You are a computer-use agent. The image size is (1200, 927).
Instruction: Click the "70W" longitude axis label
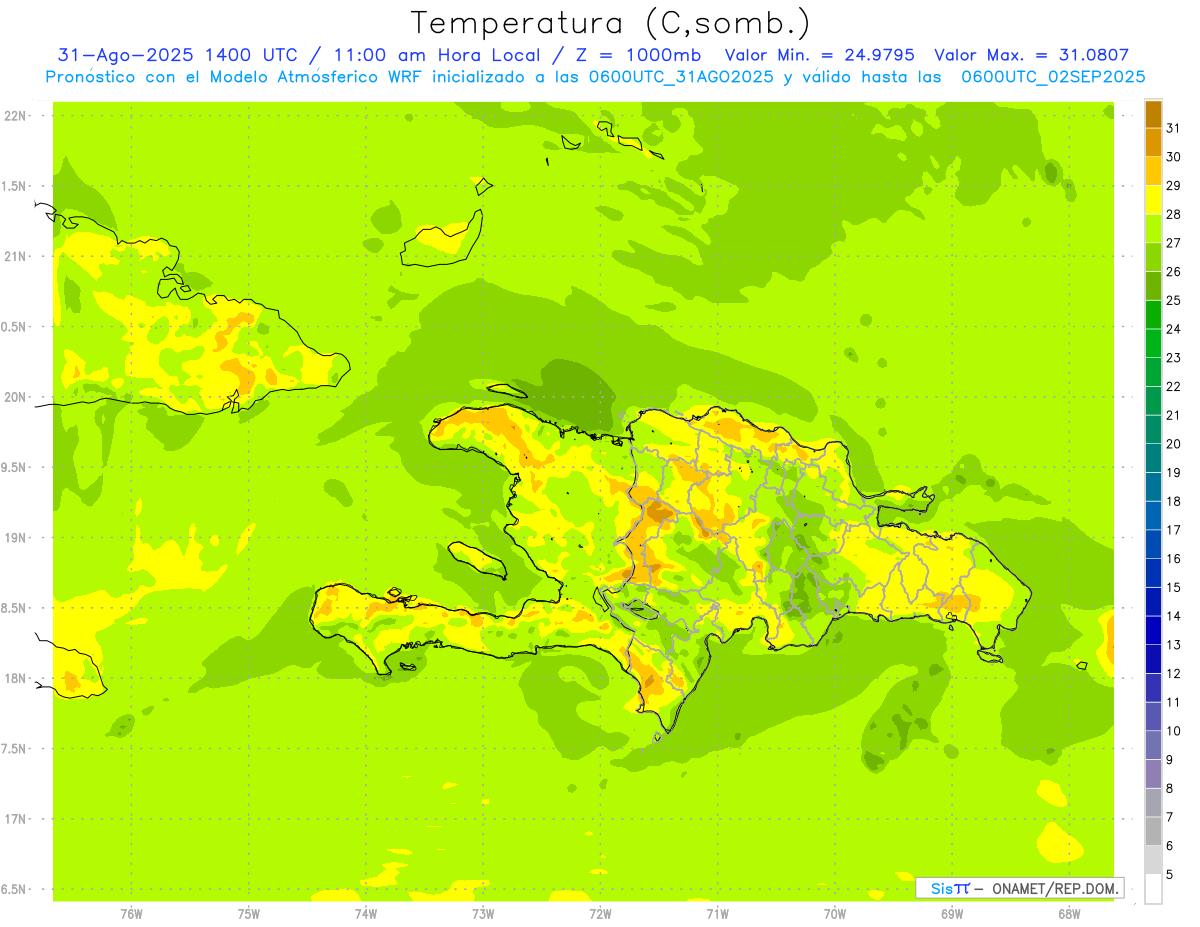point(835,913)
